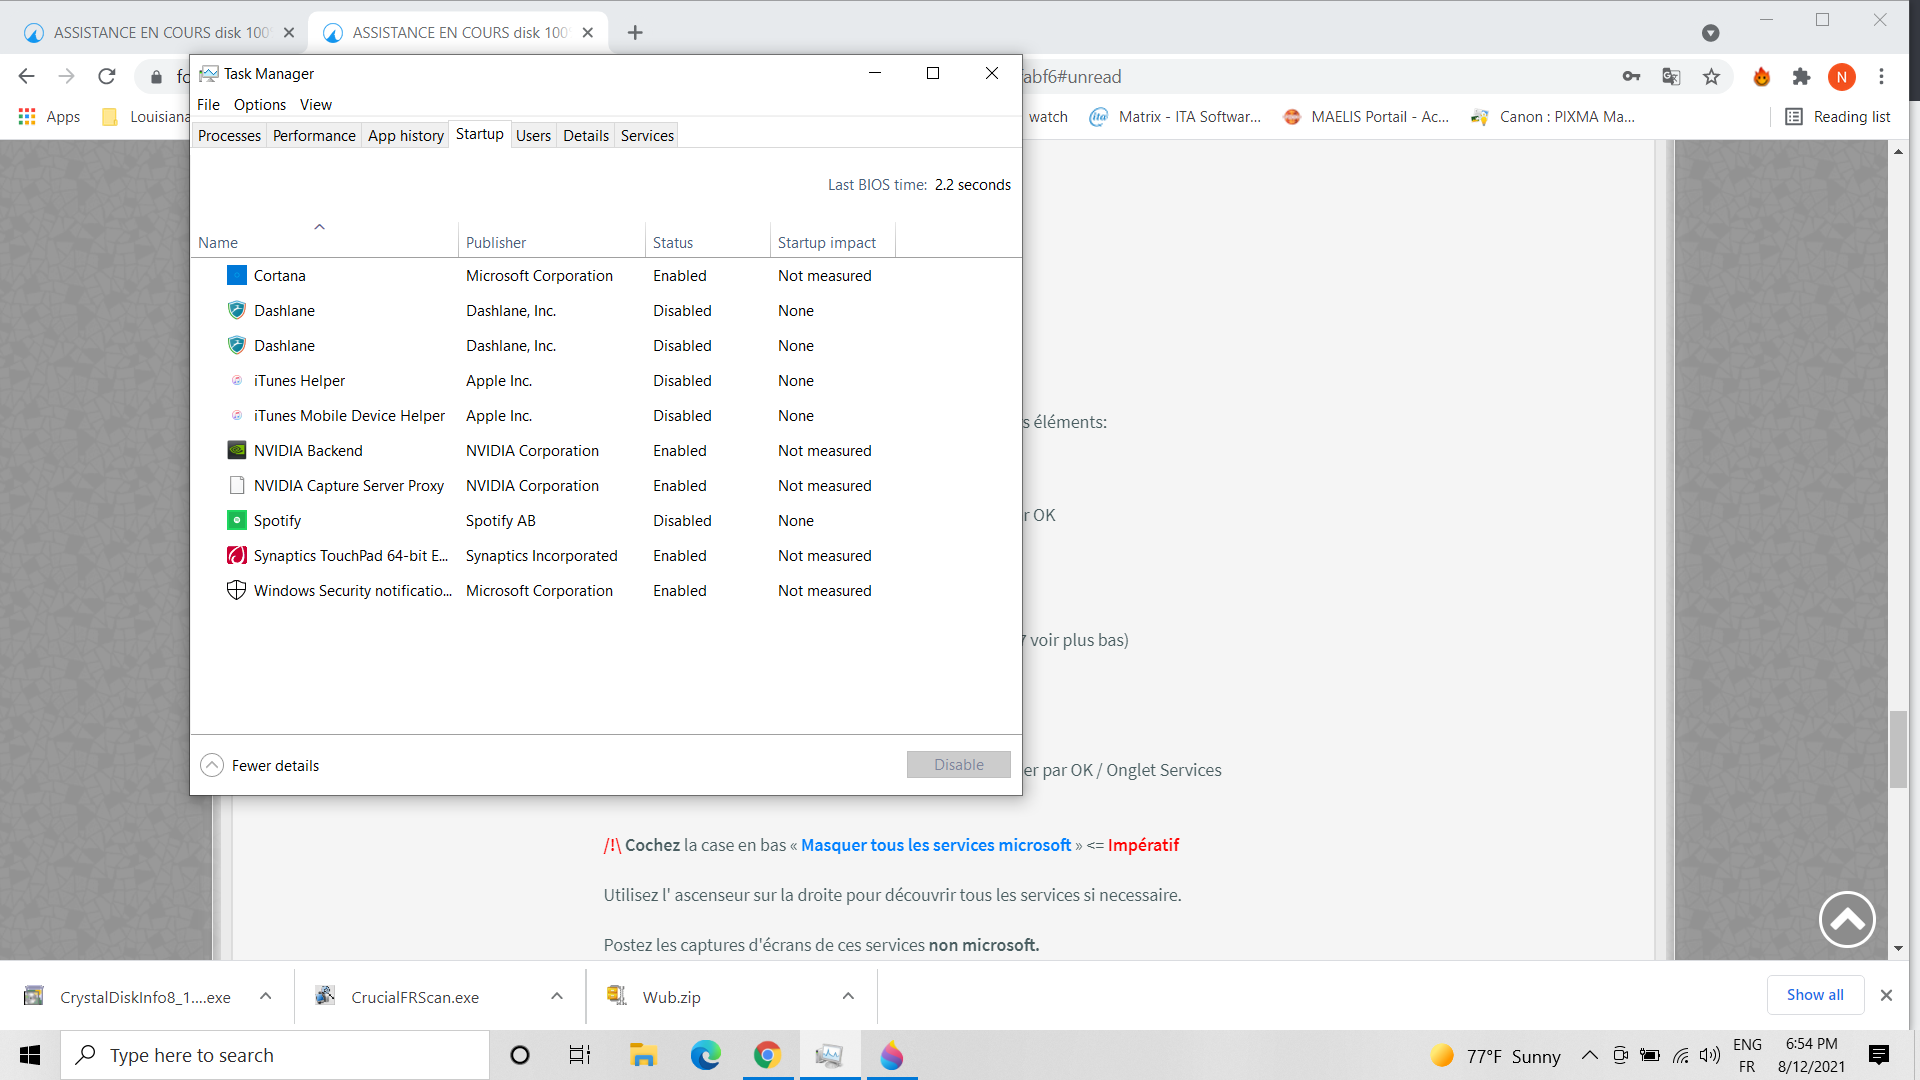This screenshot has height=1080, width=1920.
Task: Switch to the Services tab
Action: point(647,135)
